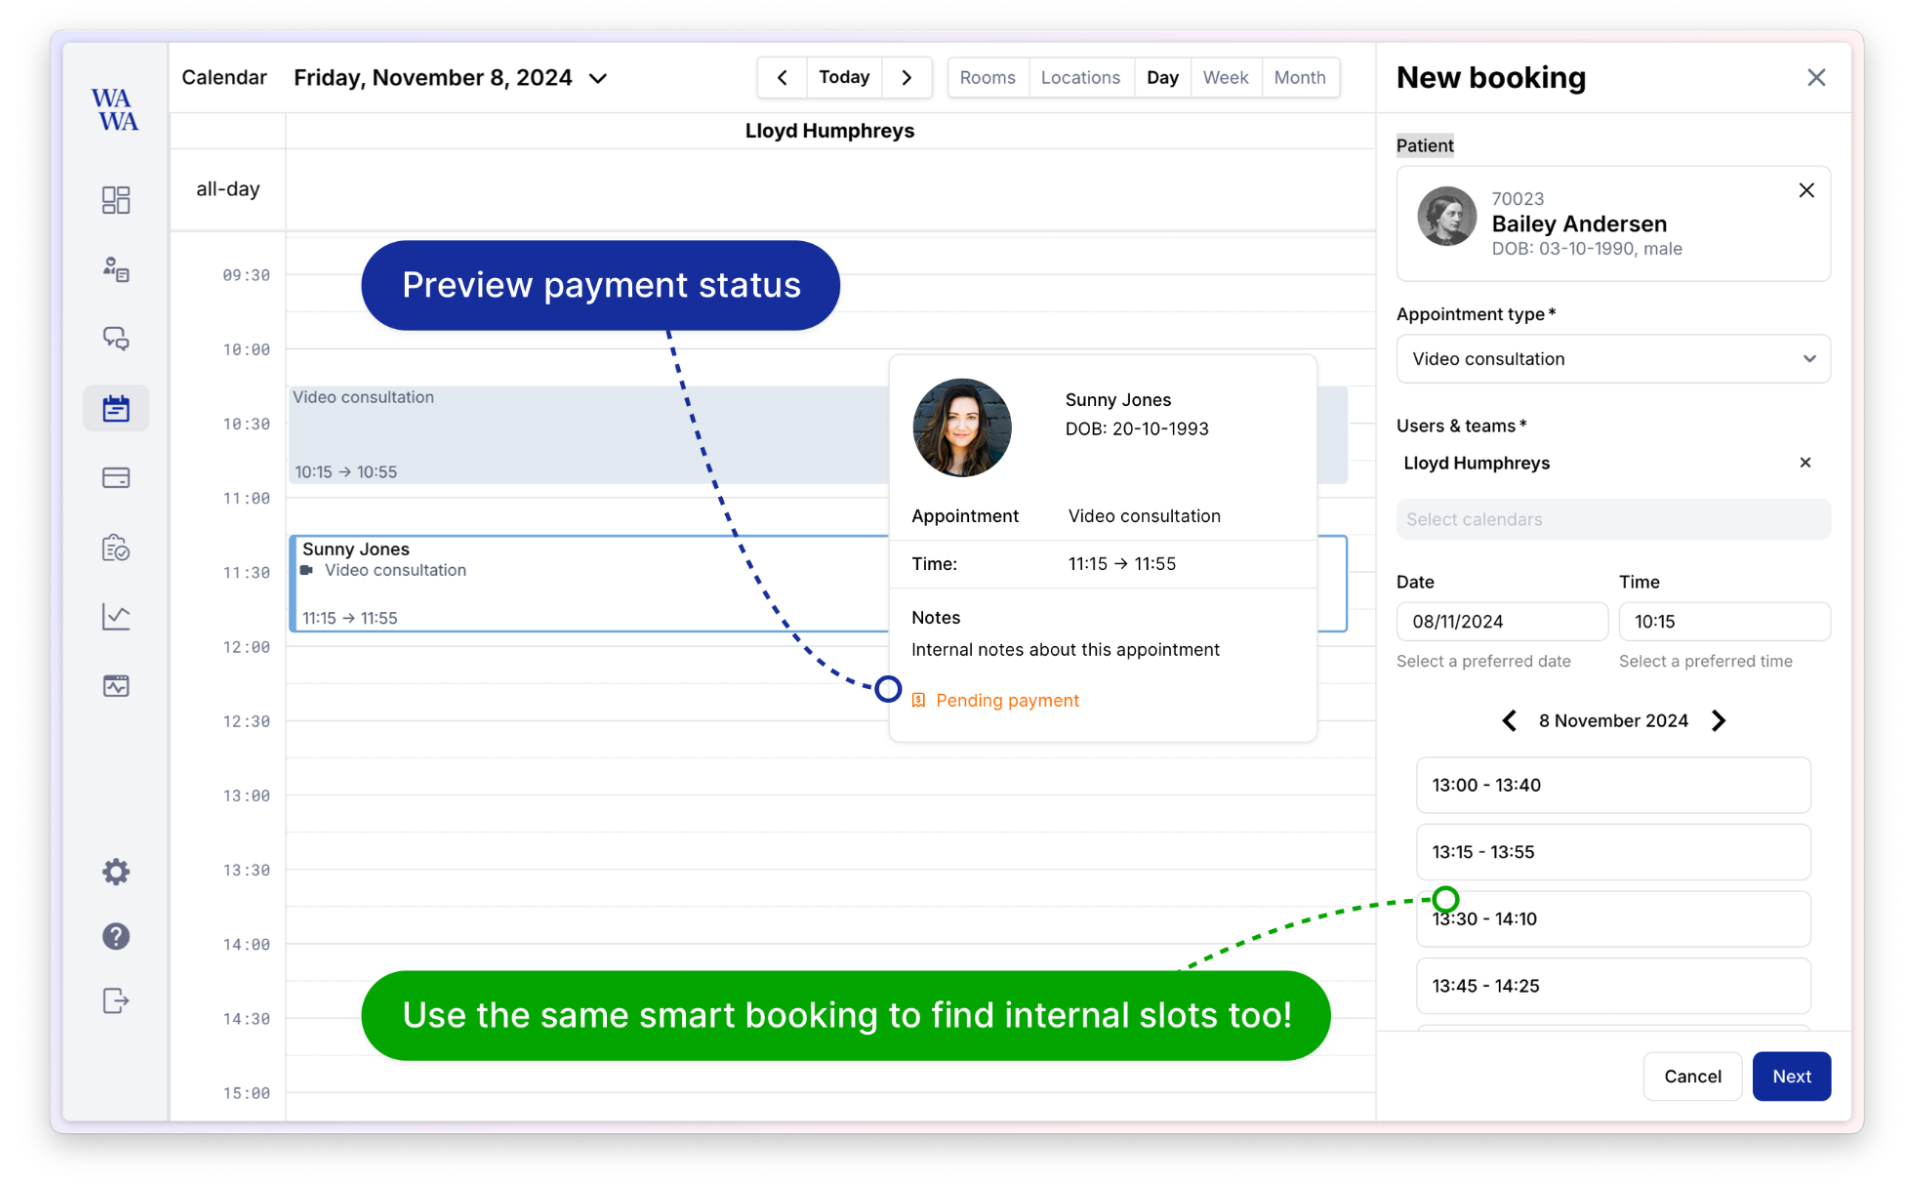The height and width of the screenshot is (1186, 1906).
Task: Switch to Month view tab
Action: 1299,78
